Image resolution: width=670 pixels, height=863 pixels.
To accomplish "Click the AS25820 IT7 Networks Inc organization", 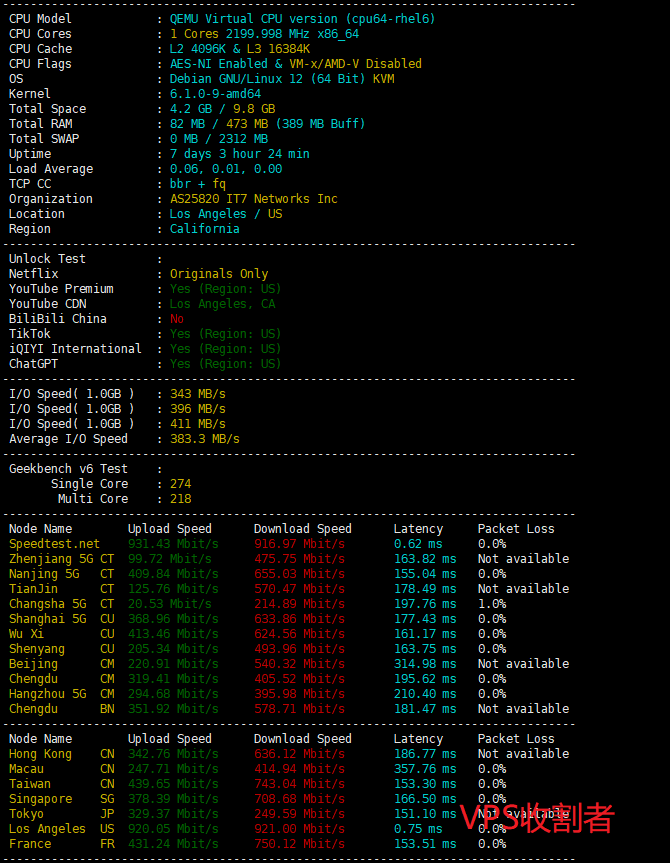I will pos(253,199).
